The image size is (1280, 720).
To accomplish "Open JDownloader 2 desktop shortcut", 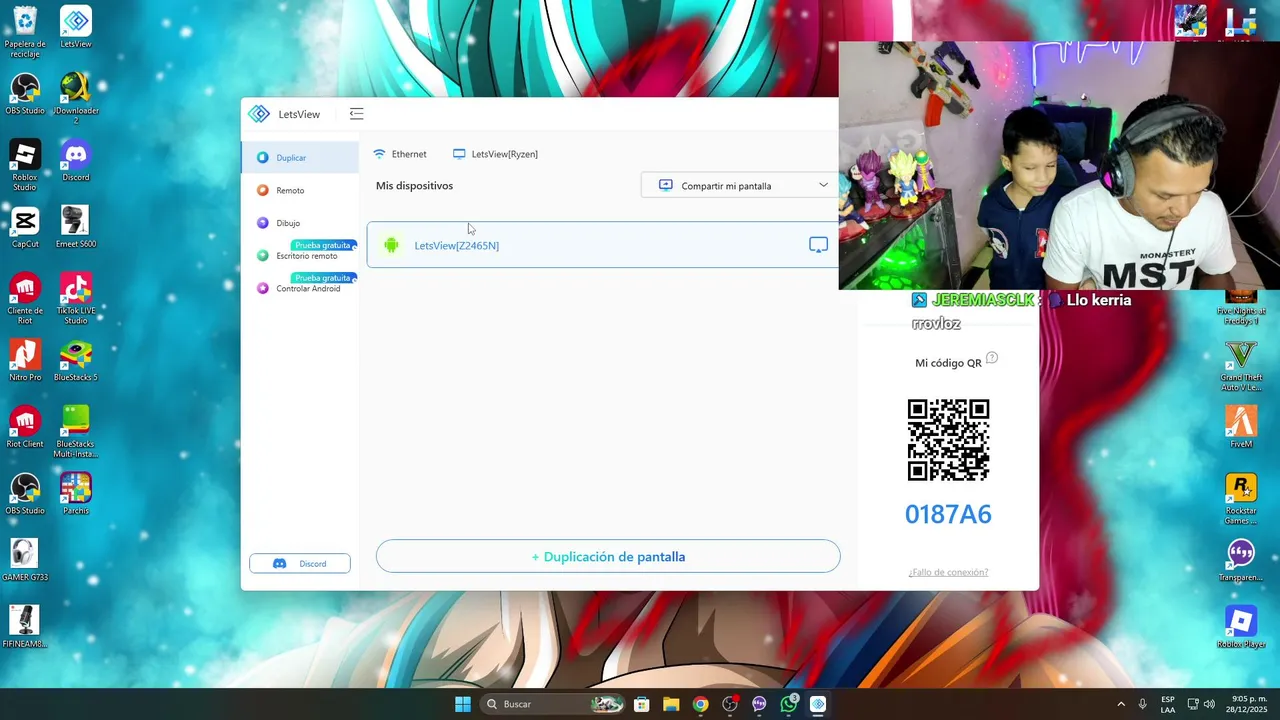I will tap(75, 98).
